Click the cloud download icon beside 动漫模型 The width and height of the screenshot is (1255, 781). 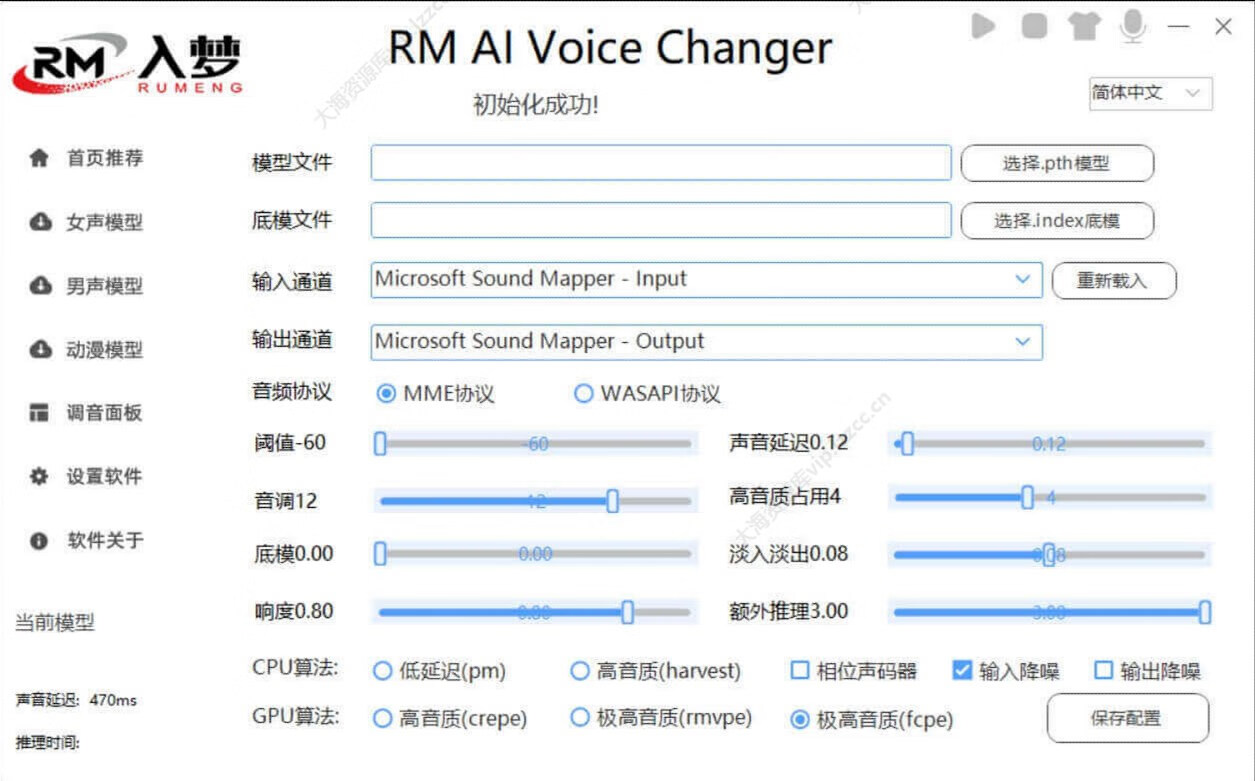click(40, 350)
